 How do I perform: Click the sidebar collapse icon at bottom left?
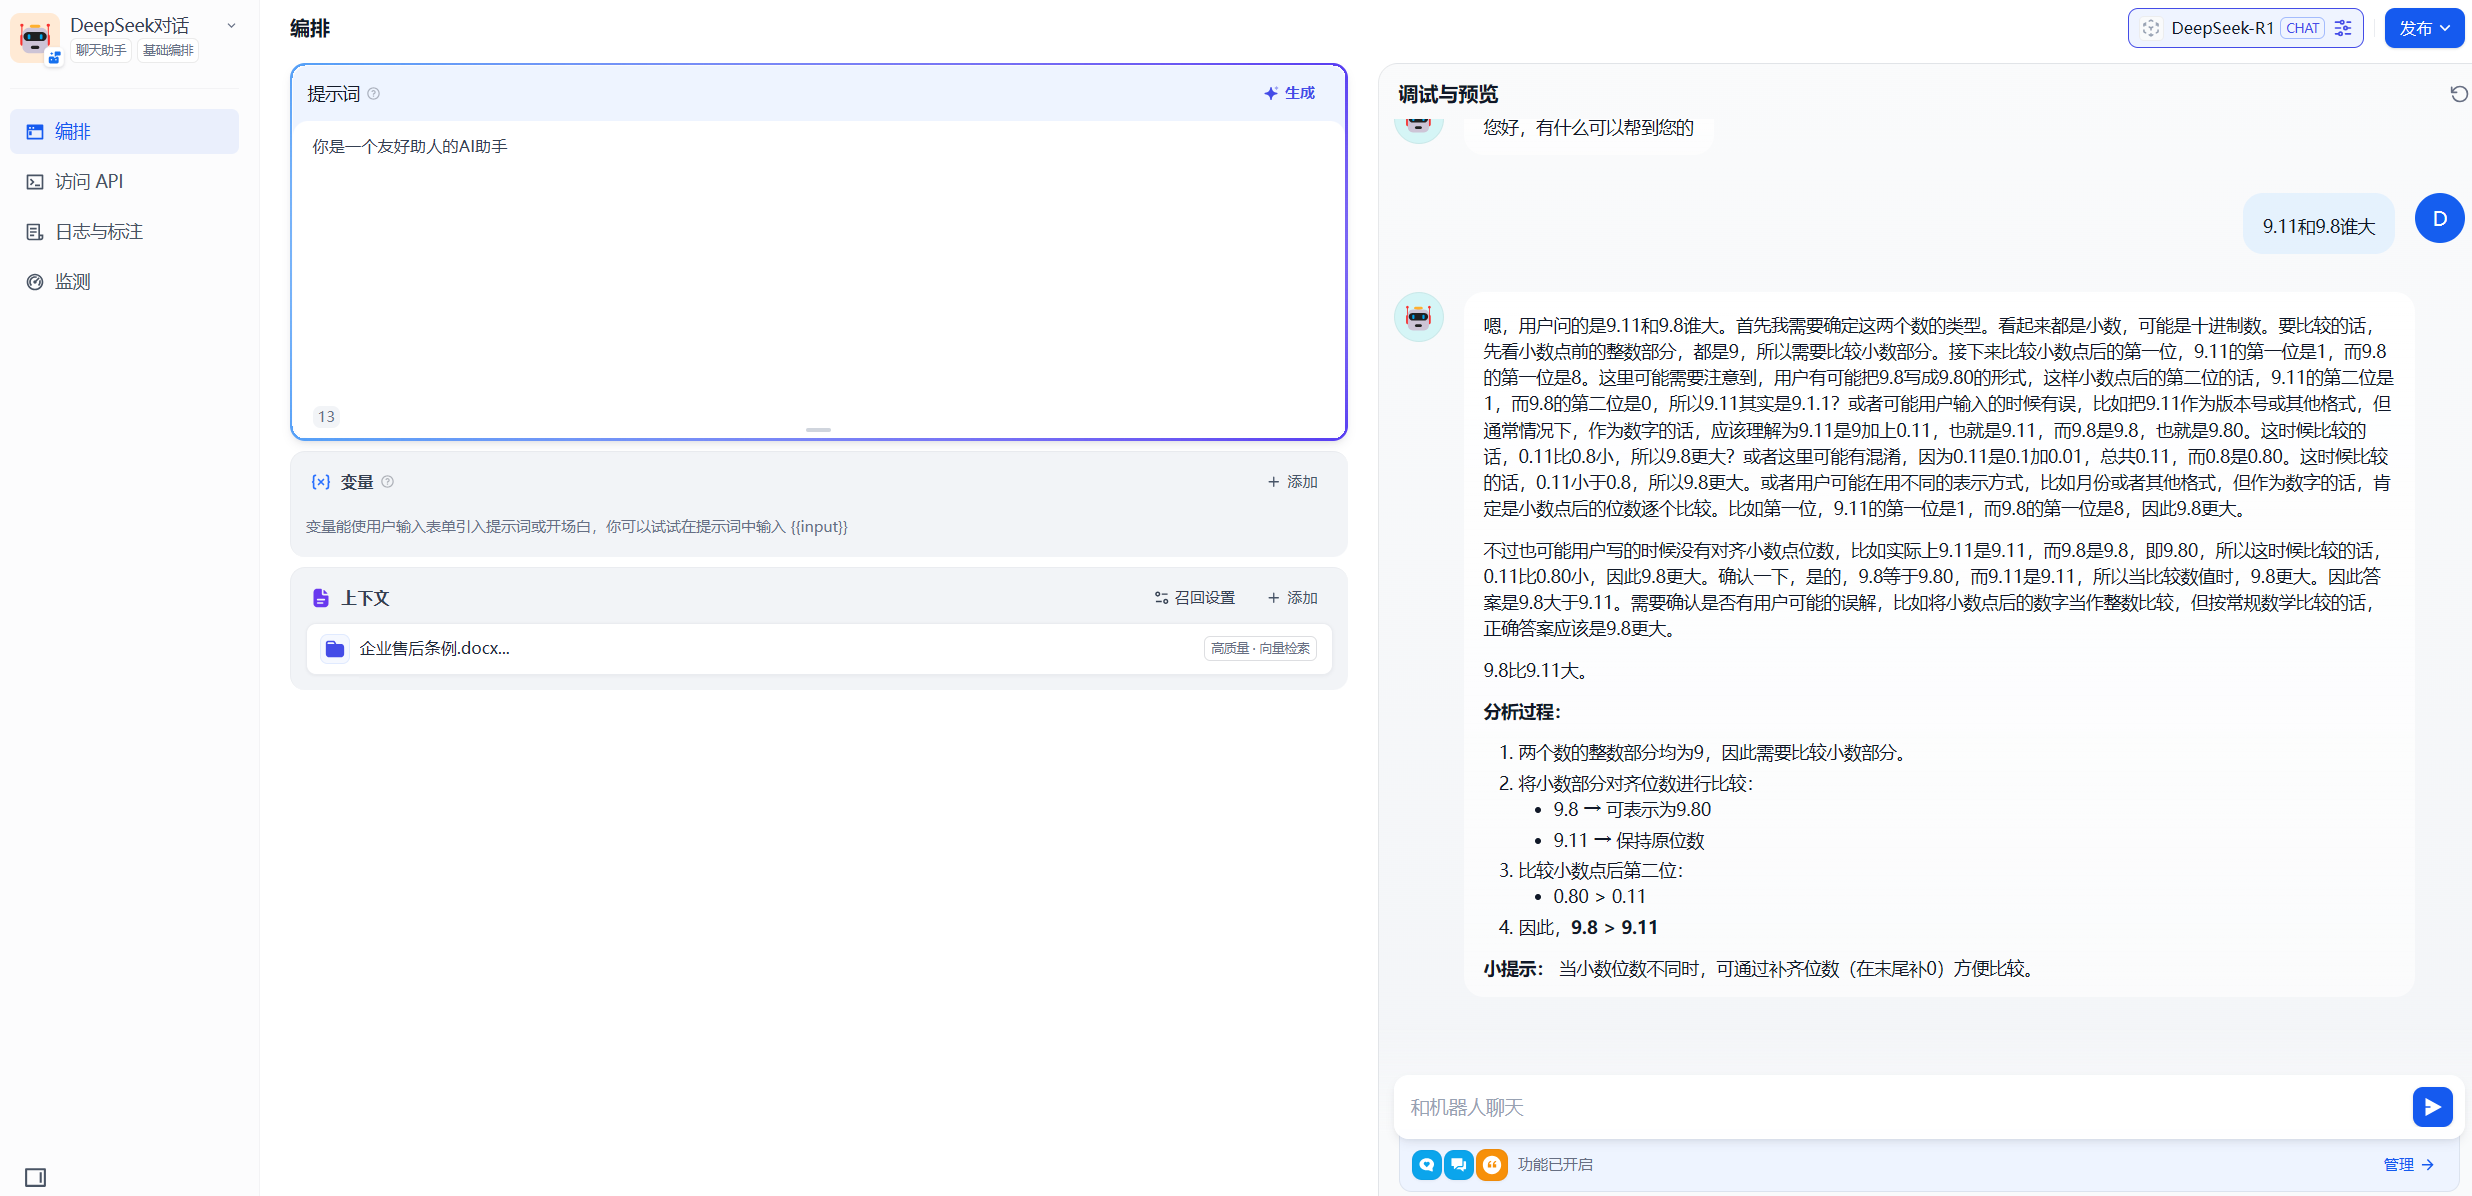click(36, 1177)
